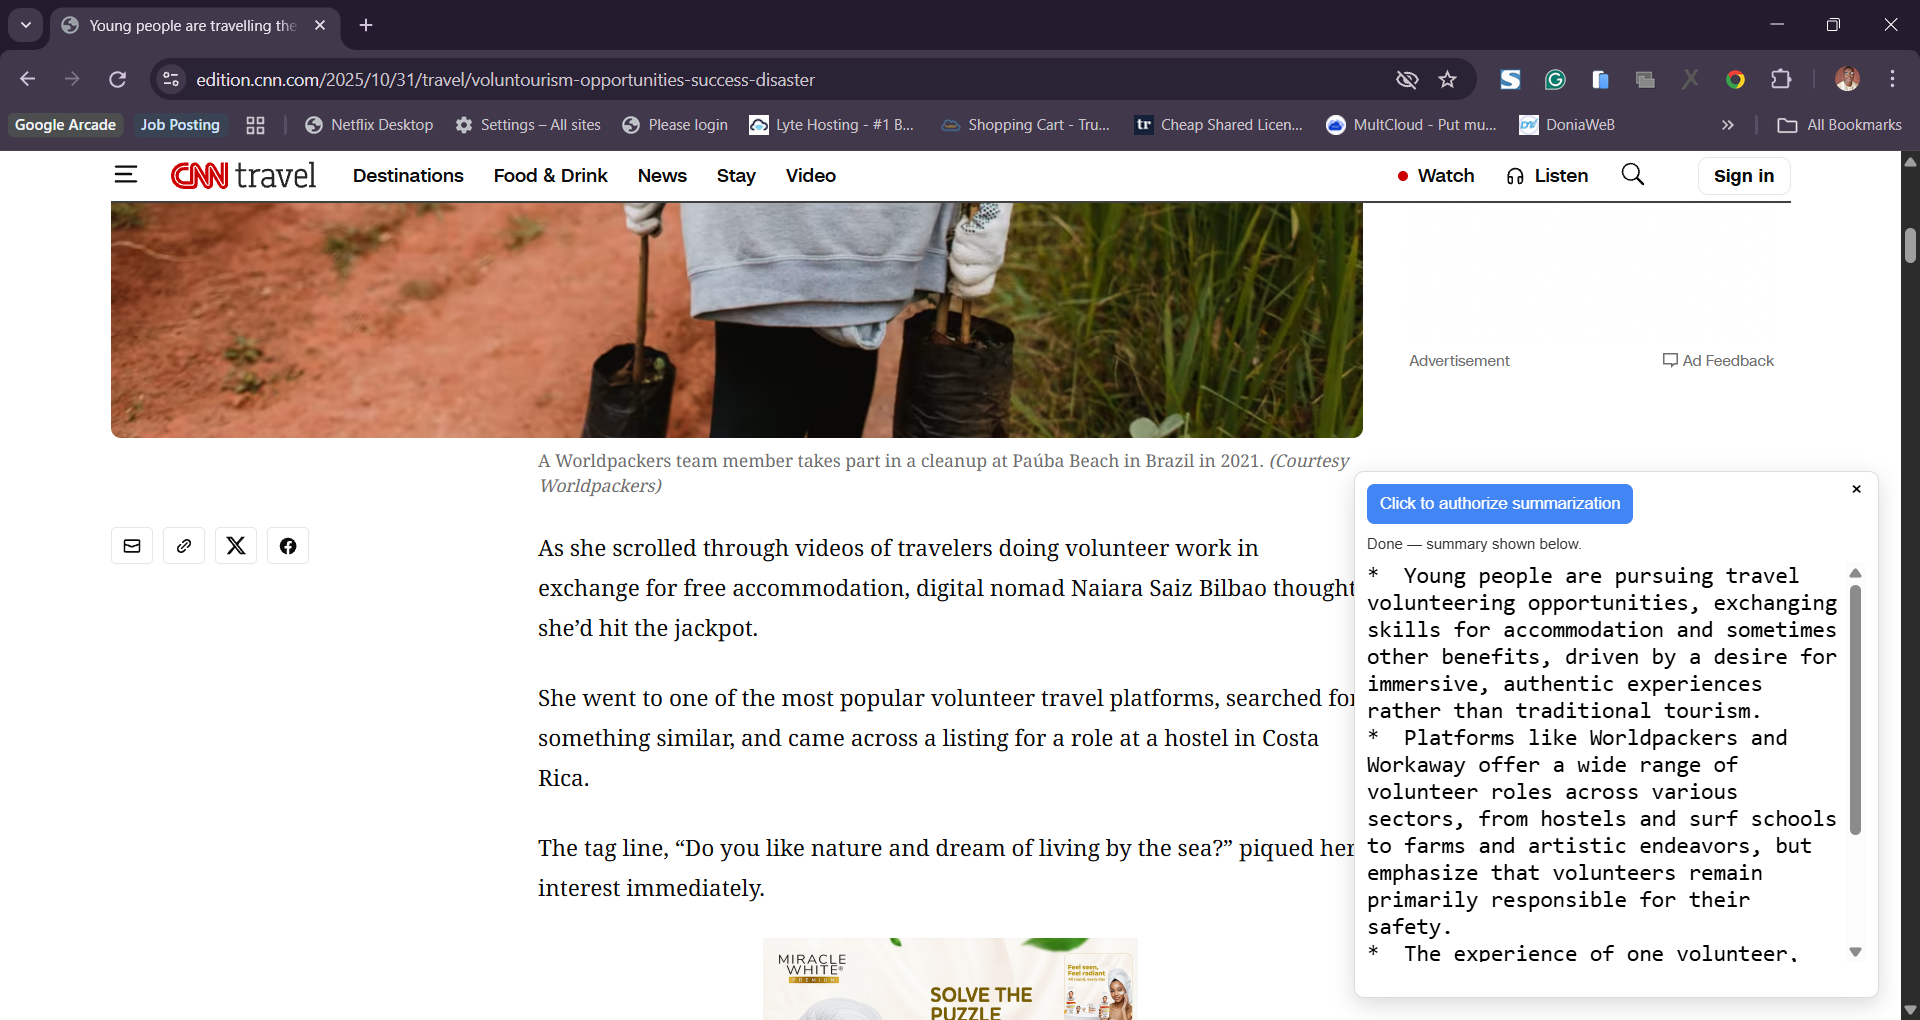The image size is (1920, 1020).
Task: Click 'Done — summary shown below.' status text
Action: pyautogui.click(x=1474, y=544)
